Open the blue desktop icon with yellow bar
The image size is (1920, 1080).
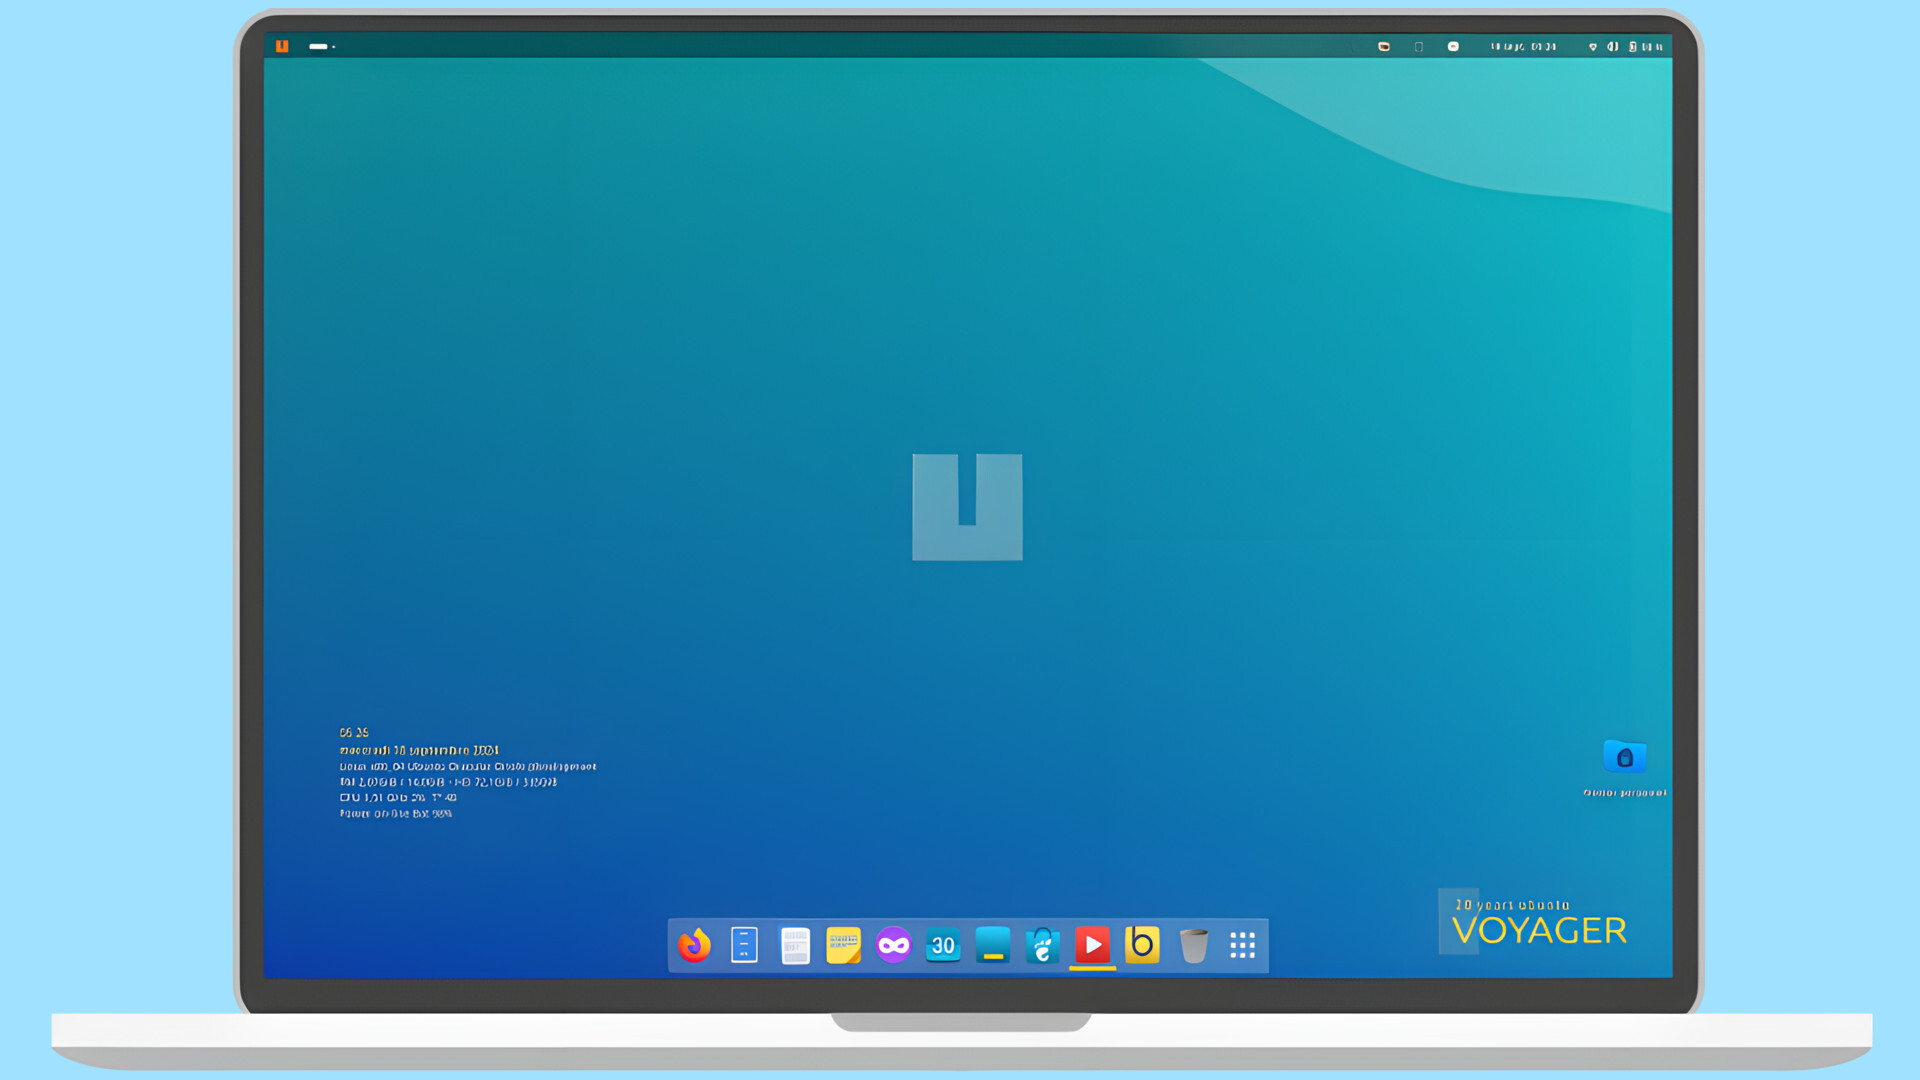click(x=992, y=945)
